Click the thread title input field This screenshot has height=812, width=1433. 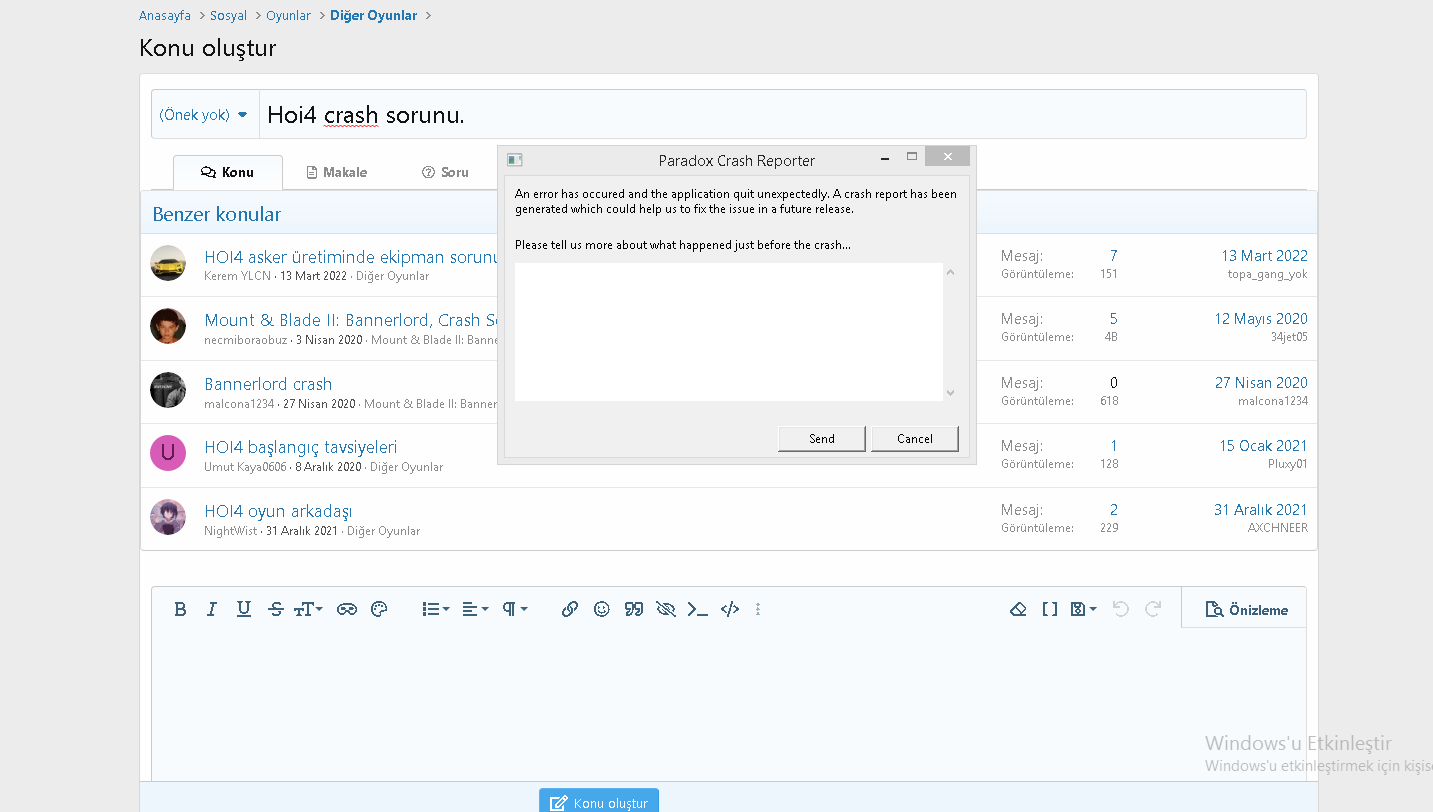coord(782,115)
